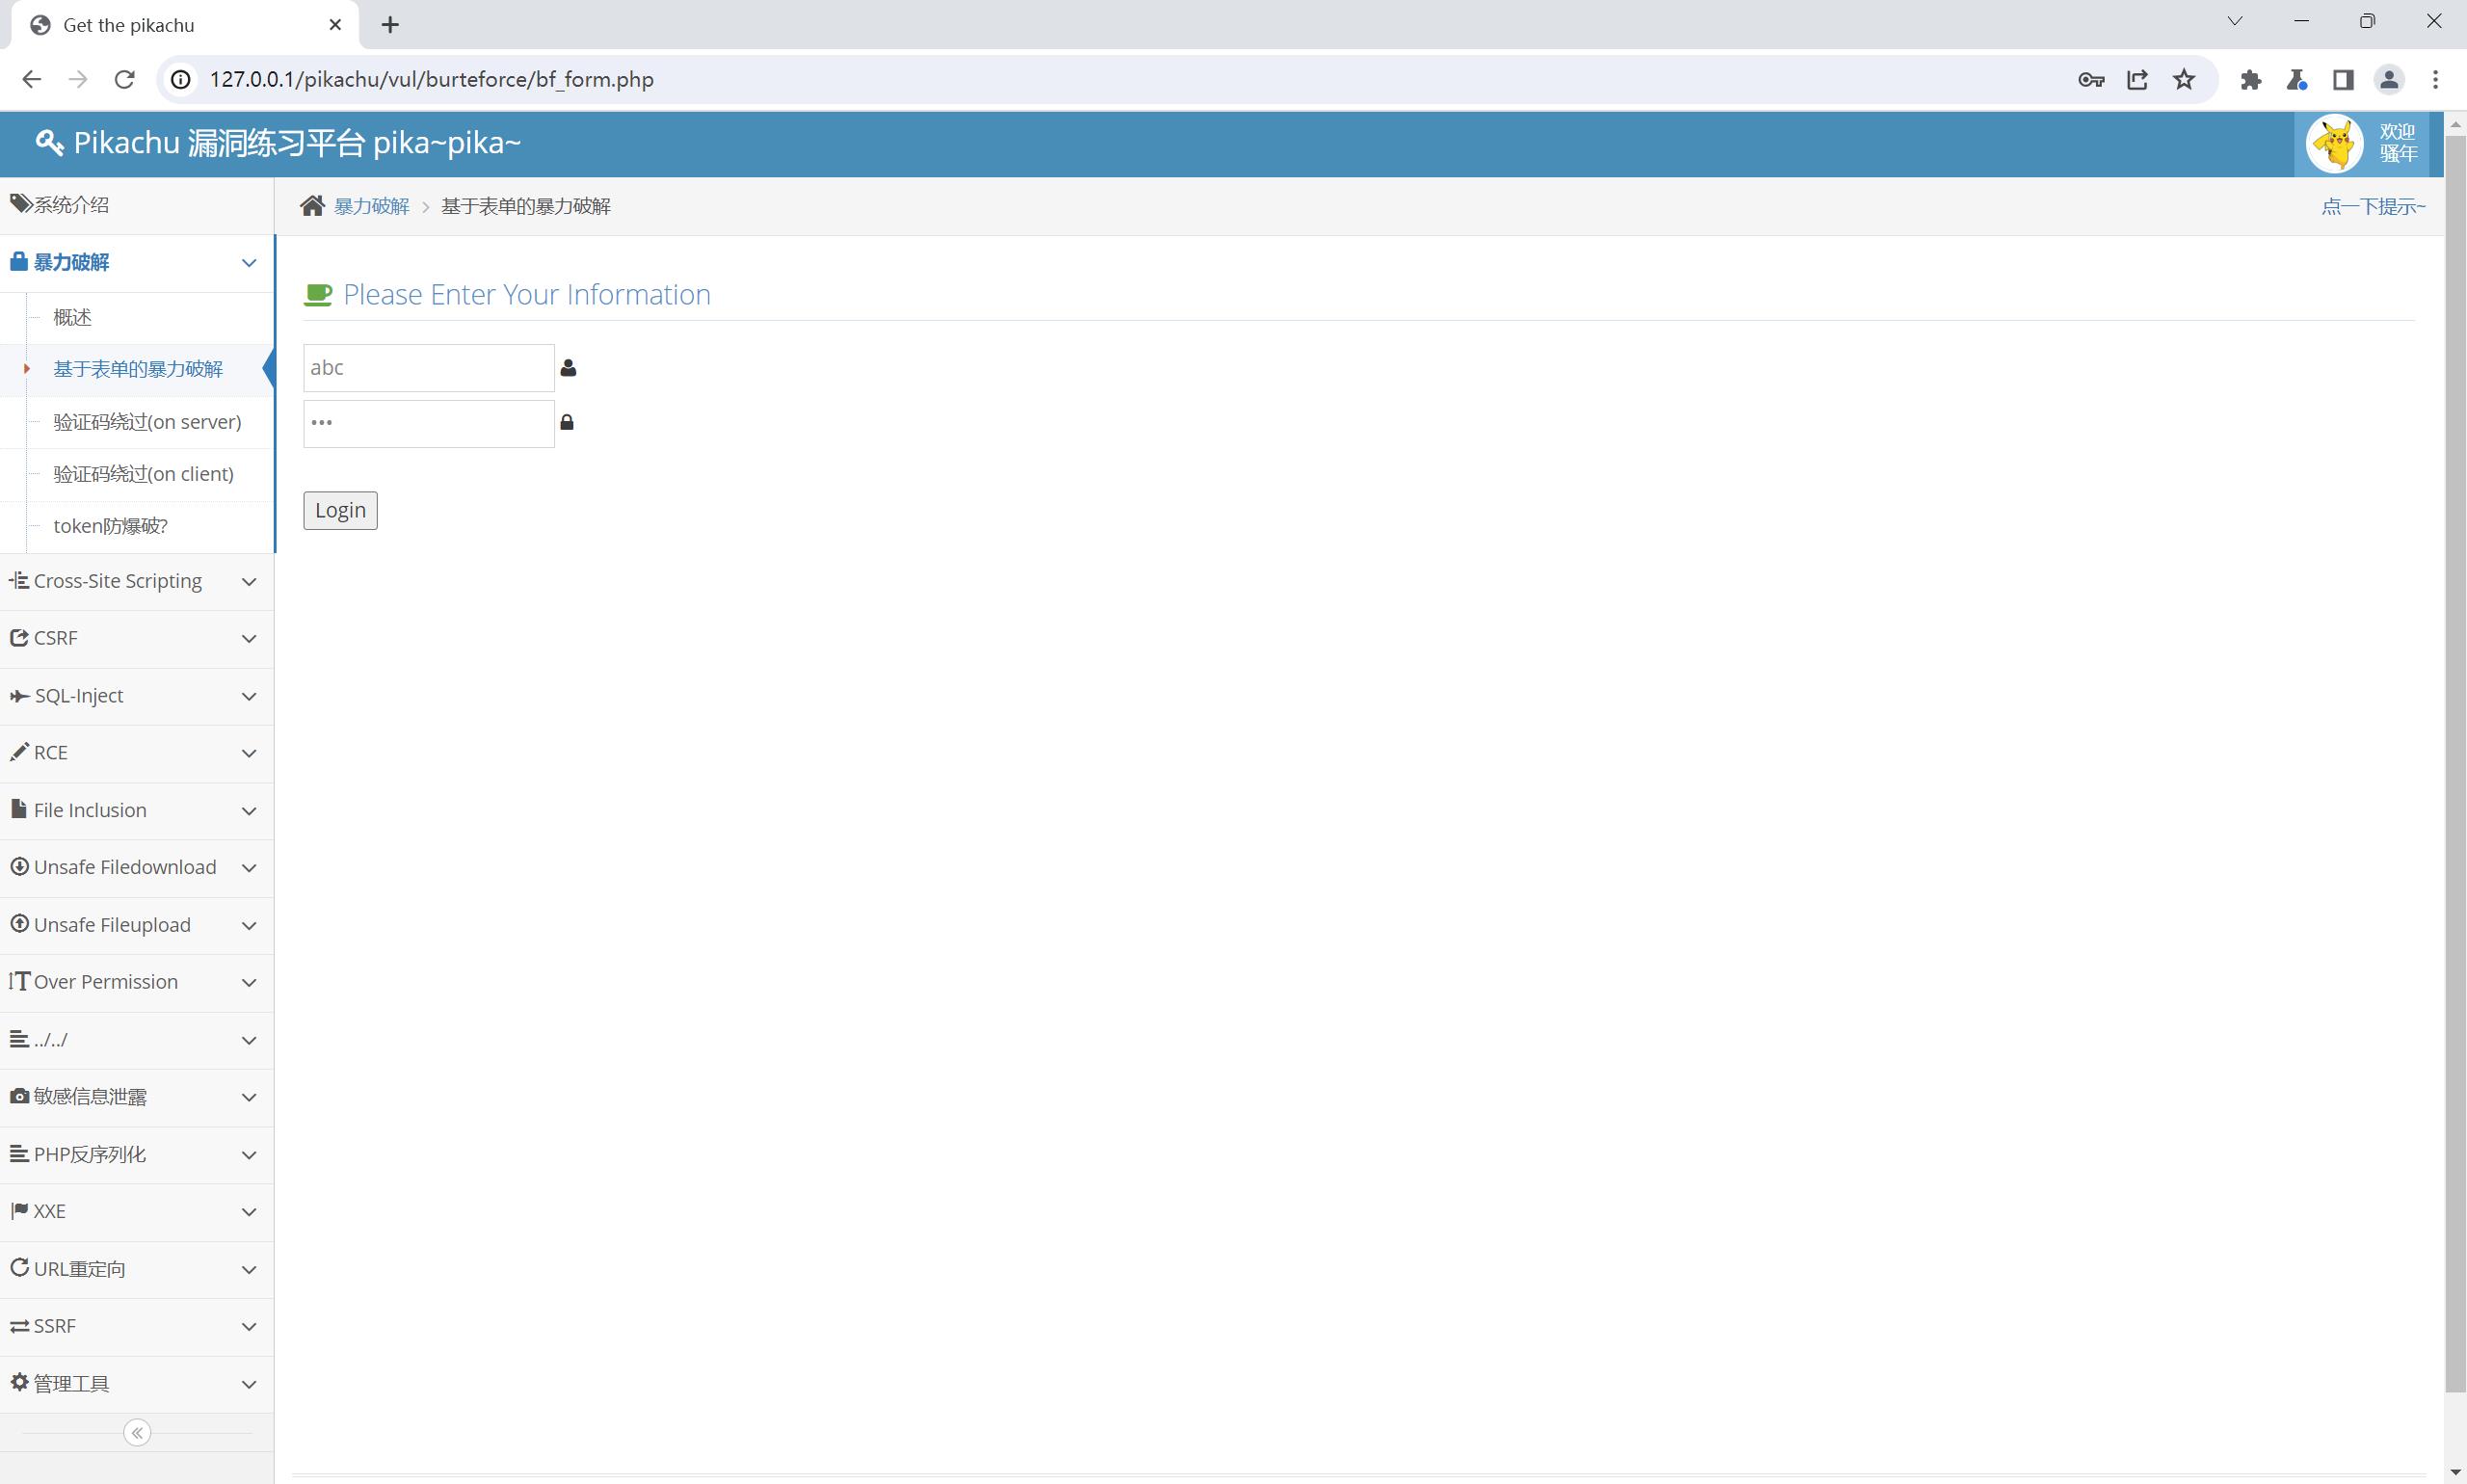Click the tag icon beside 系统介绍
Screen dimensions: 2467x1484
tap(21, 204)
